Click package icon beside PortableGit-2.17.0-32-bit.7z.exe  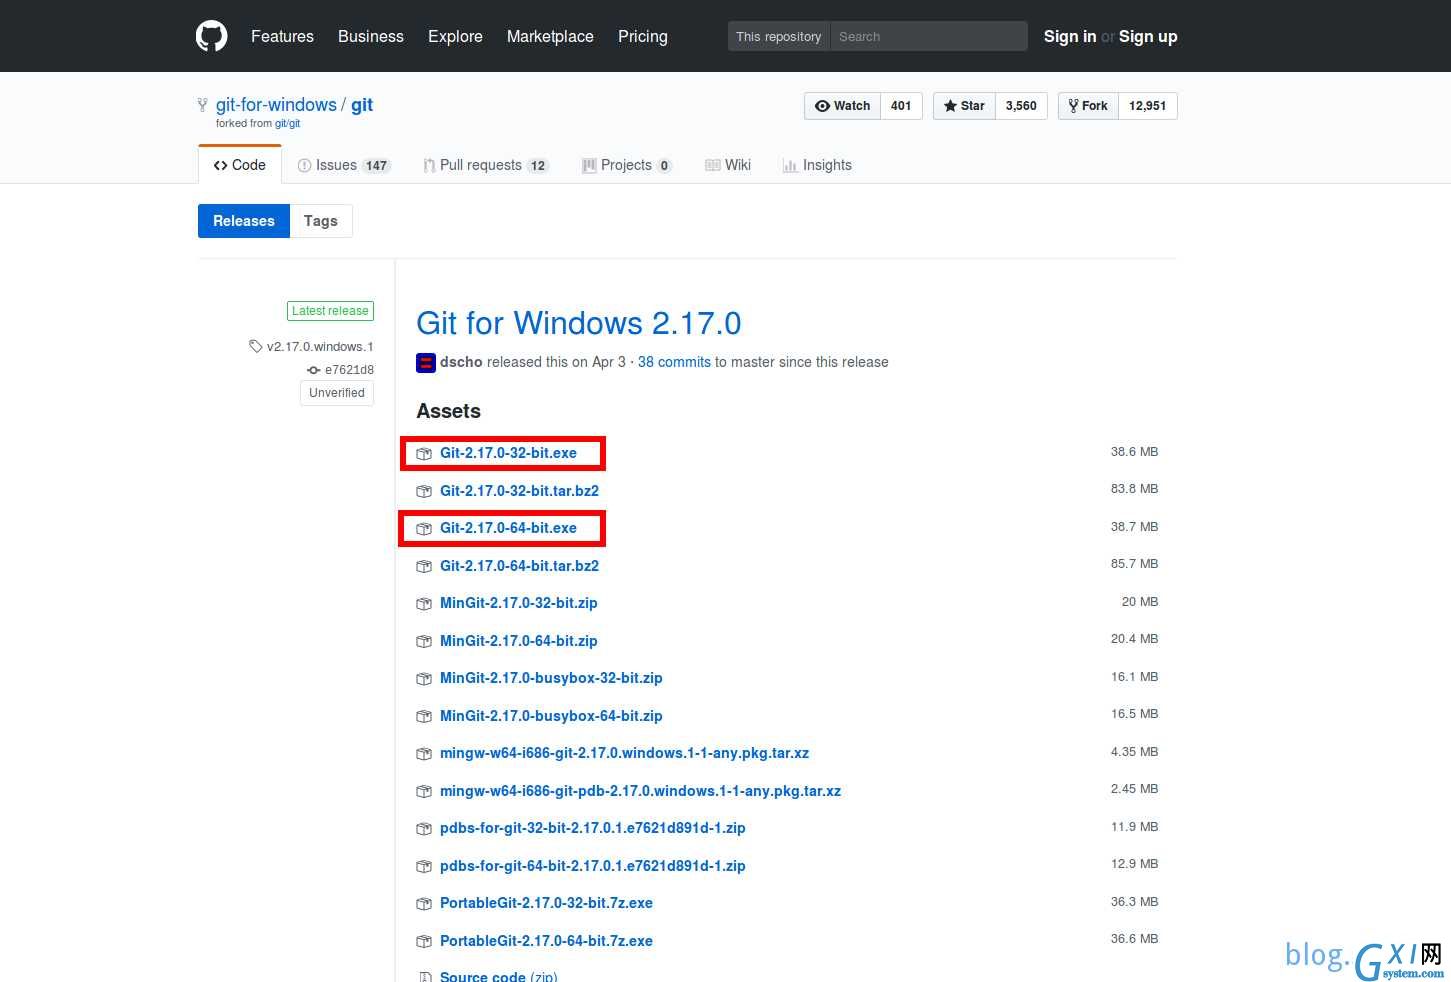(424, 903)
